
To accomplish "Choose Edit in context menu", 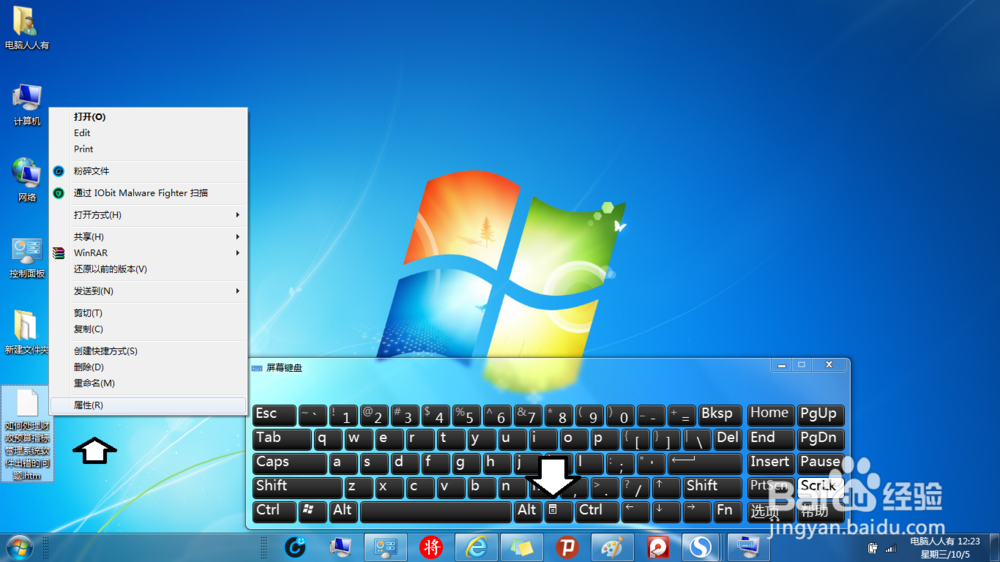I will point(148,133).
